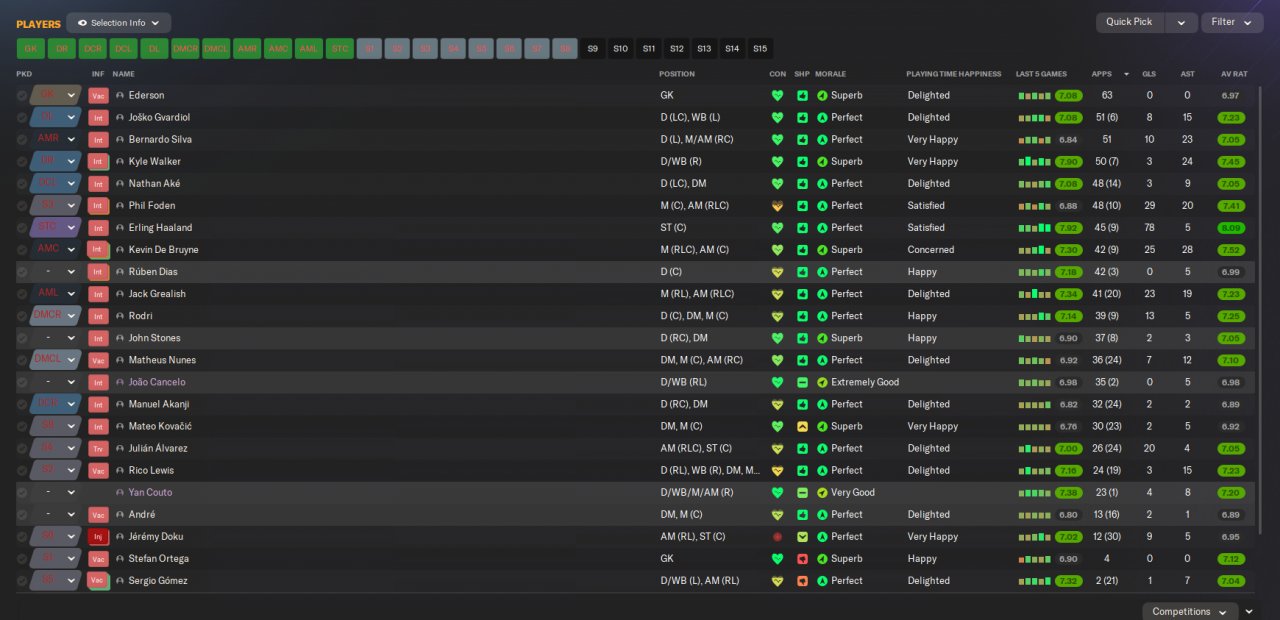
Task: Click Phil Foden's orange condition heart icon
Action: point(777,206)
